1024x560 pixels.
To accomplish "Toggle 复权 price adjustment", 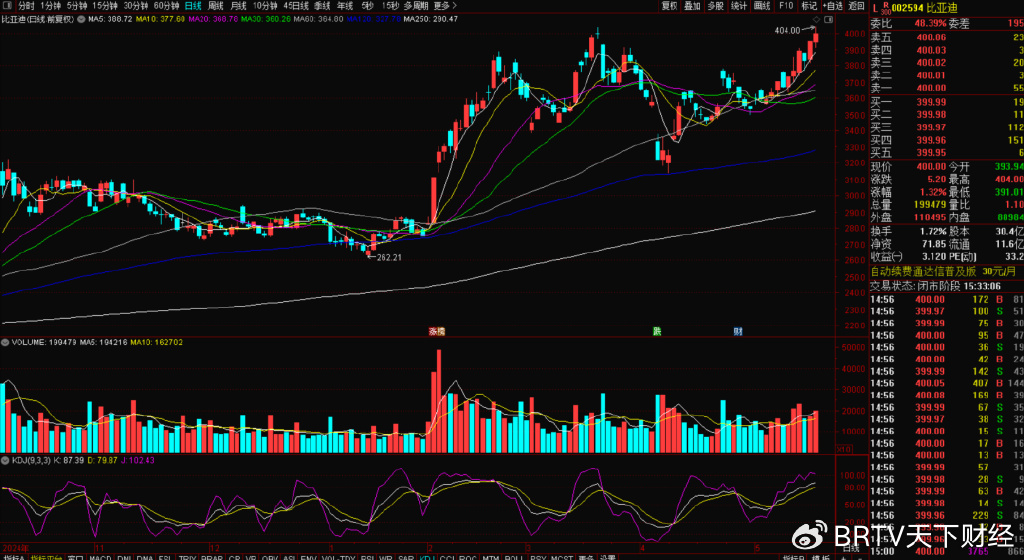I will pyautogui.click(x=669, y=6).
